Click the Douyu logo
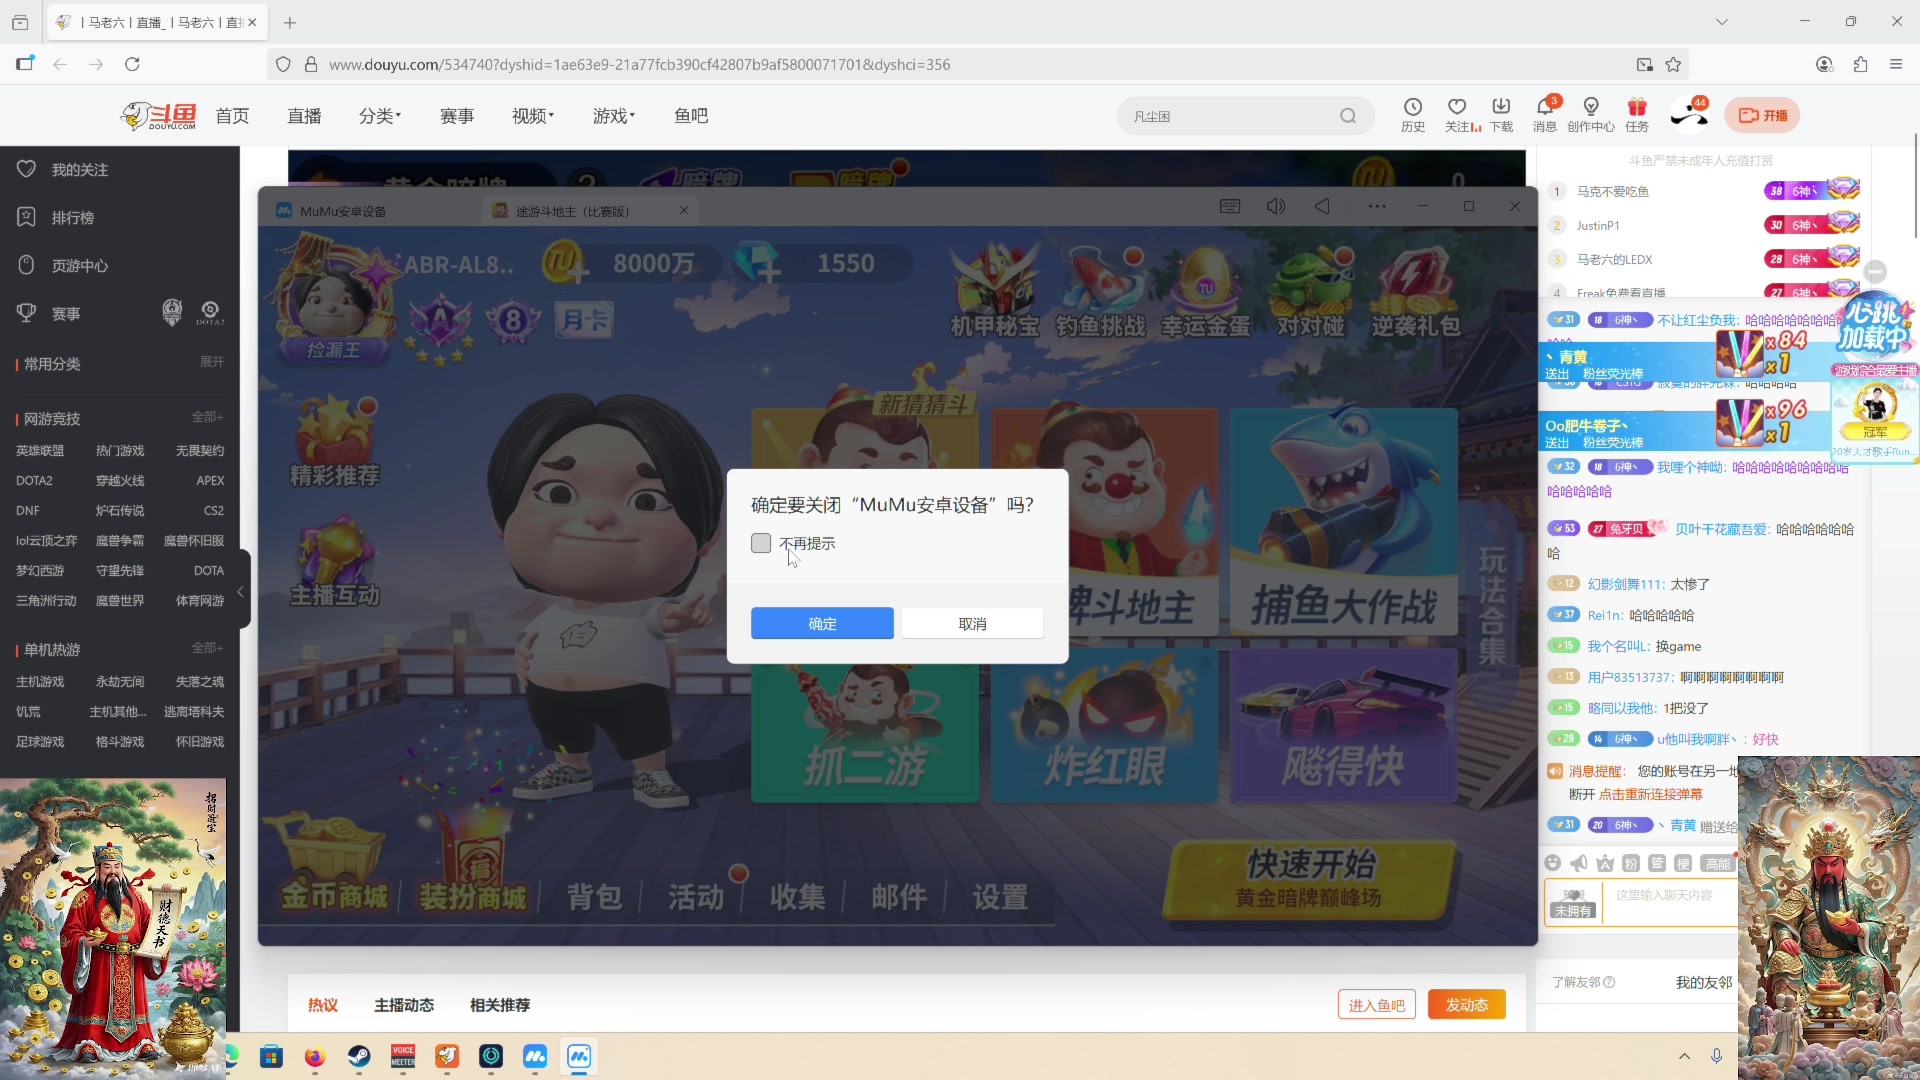This screenshot has height=1080, width=1920. pos(160,116)
